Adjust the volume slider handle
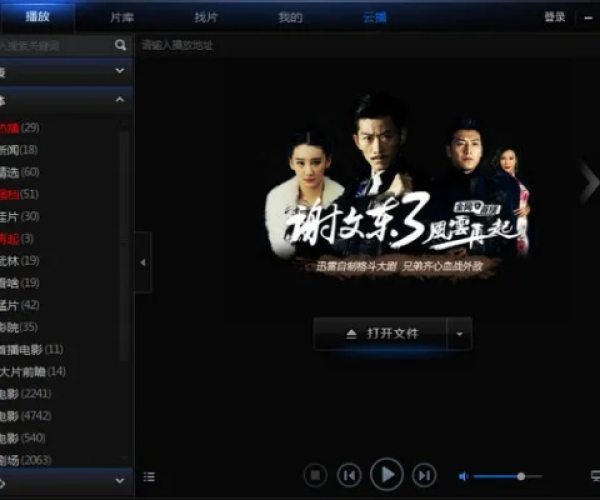600x500 pixels. [521, 476]
